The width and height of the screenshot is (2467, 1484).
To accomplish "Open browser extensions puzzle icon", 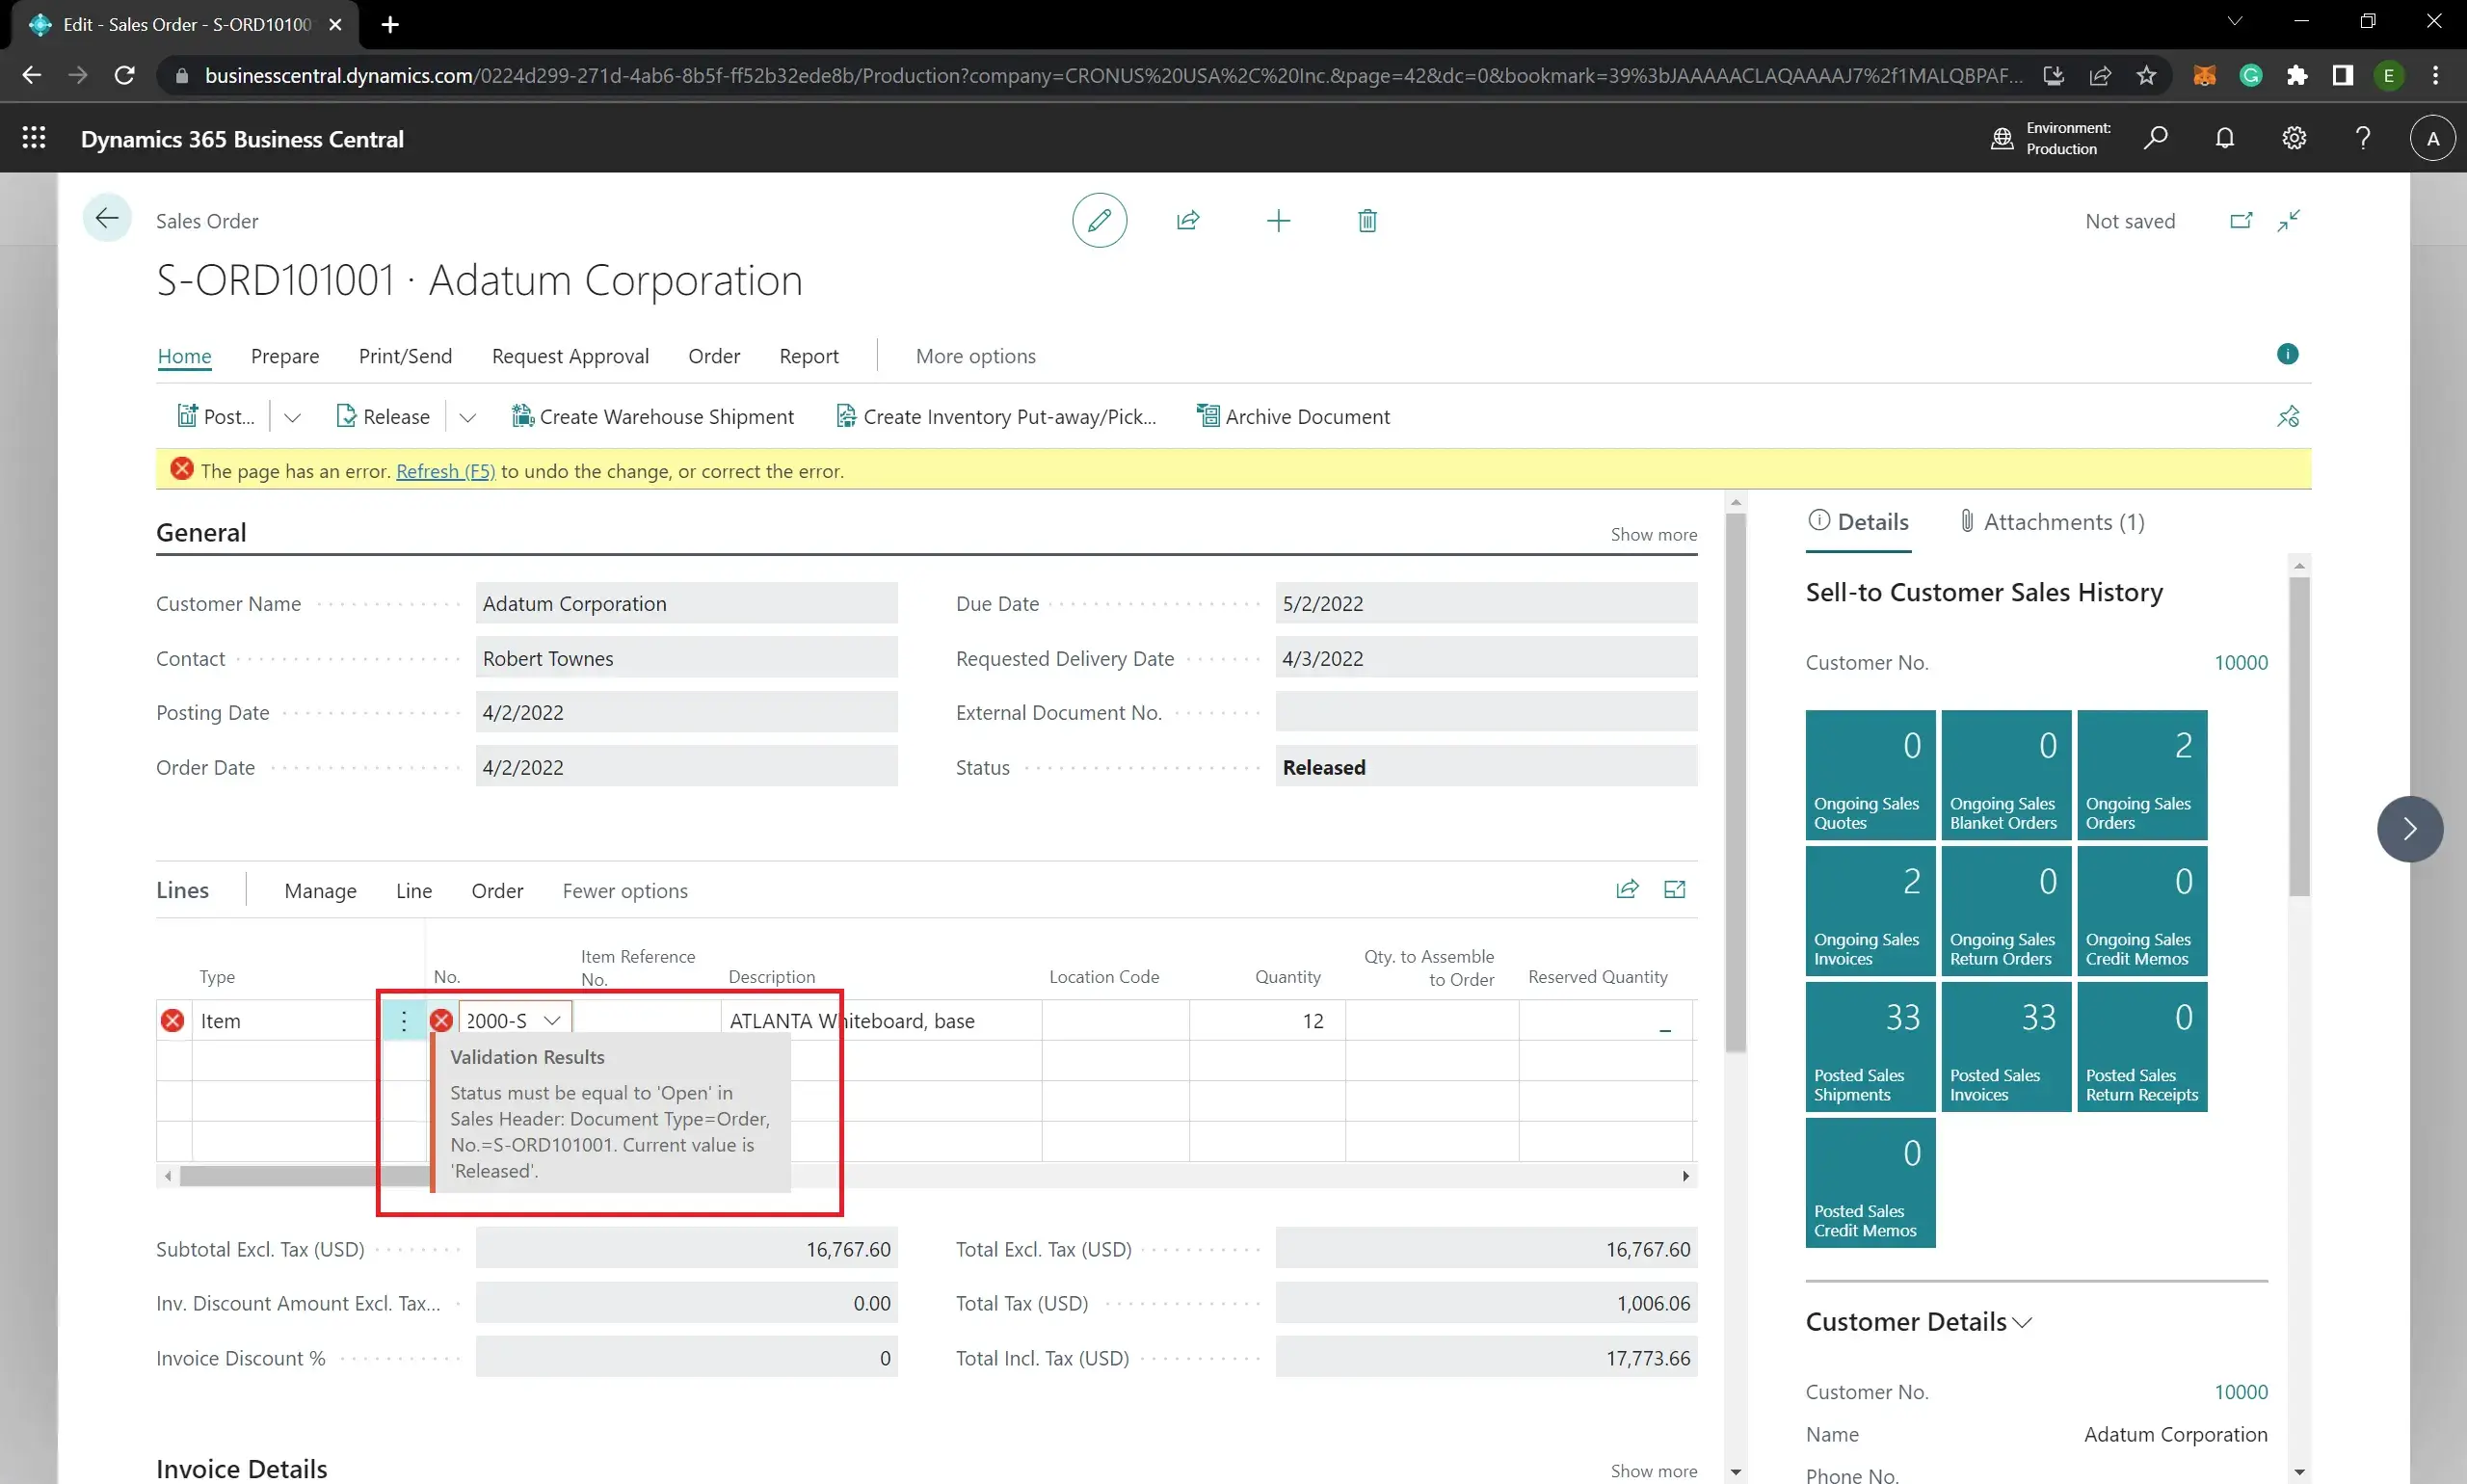I will (2296, 75).
